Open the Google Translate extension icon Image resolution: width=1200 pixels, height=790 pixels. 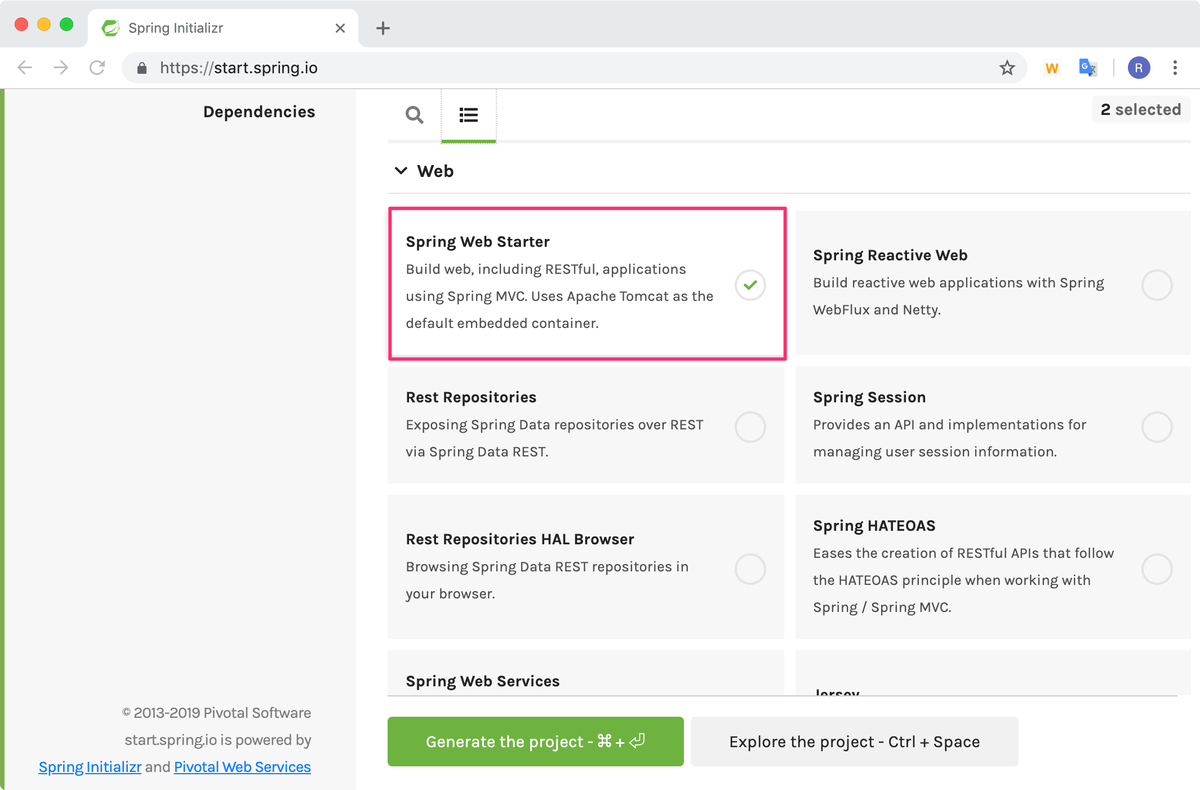pyautogui.click(x=1088, y=68)
